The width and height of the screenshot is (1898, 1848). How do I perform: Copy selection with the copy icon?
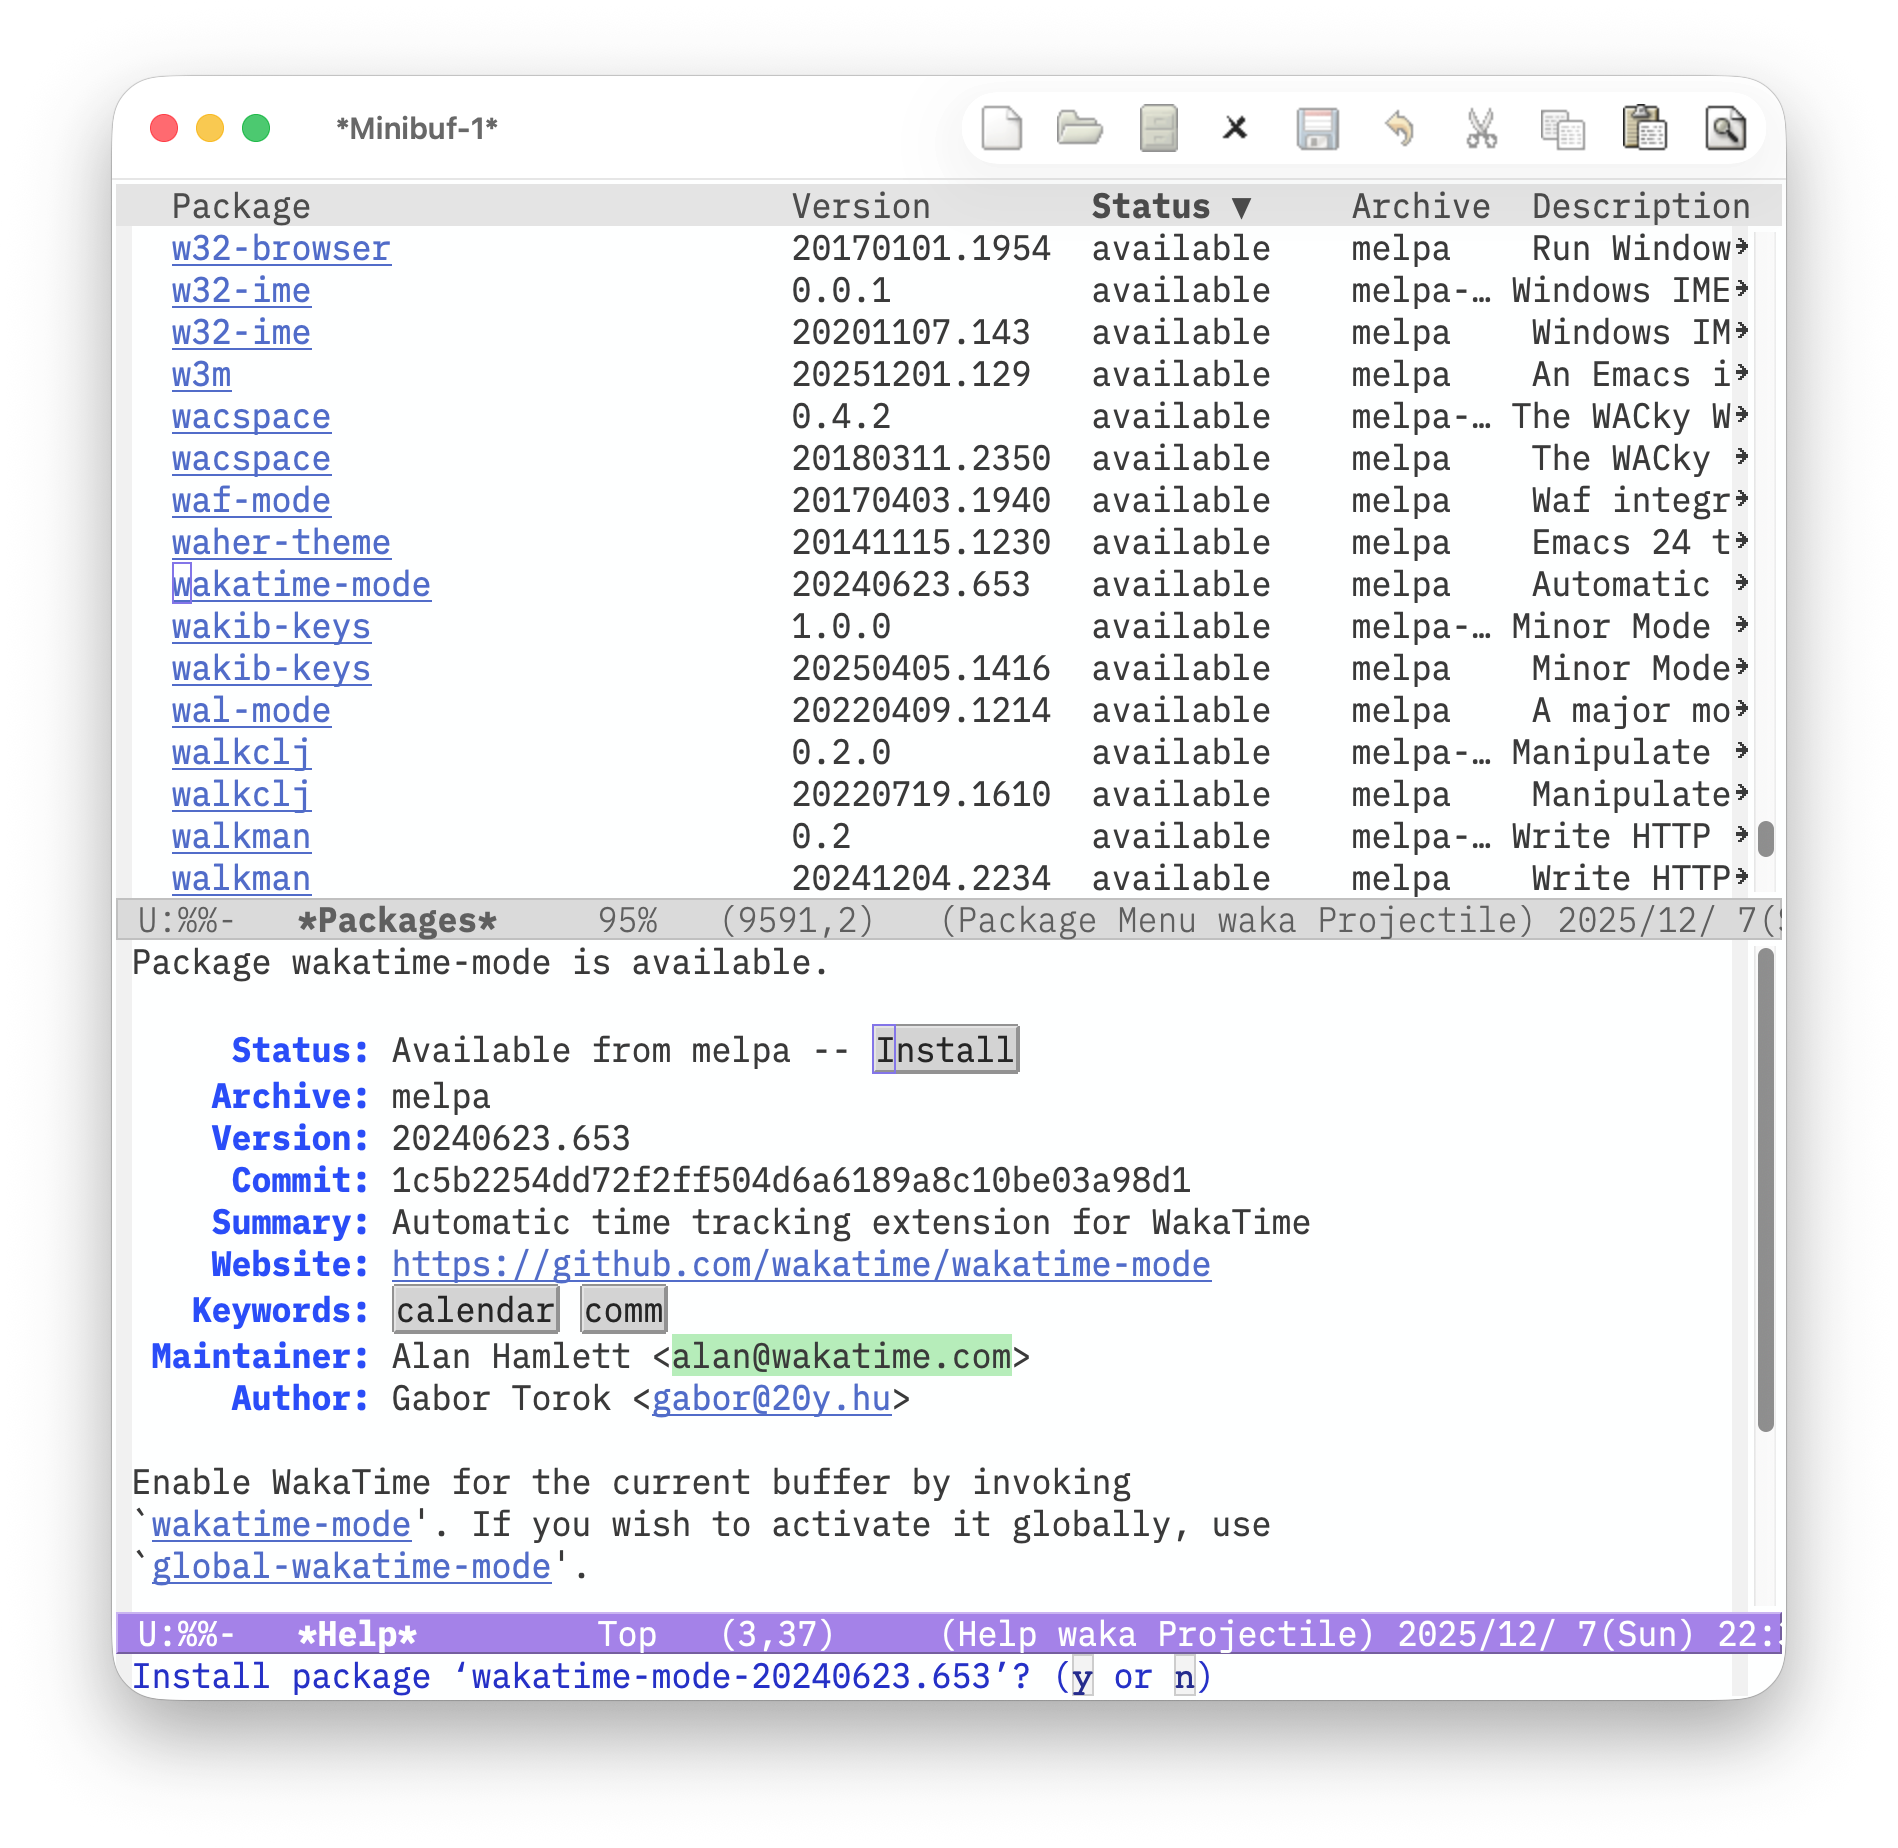[x=1563, y=128]
